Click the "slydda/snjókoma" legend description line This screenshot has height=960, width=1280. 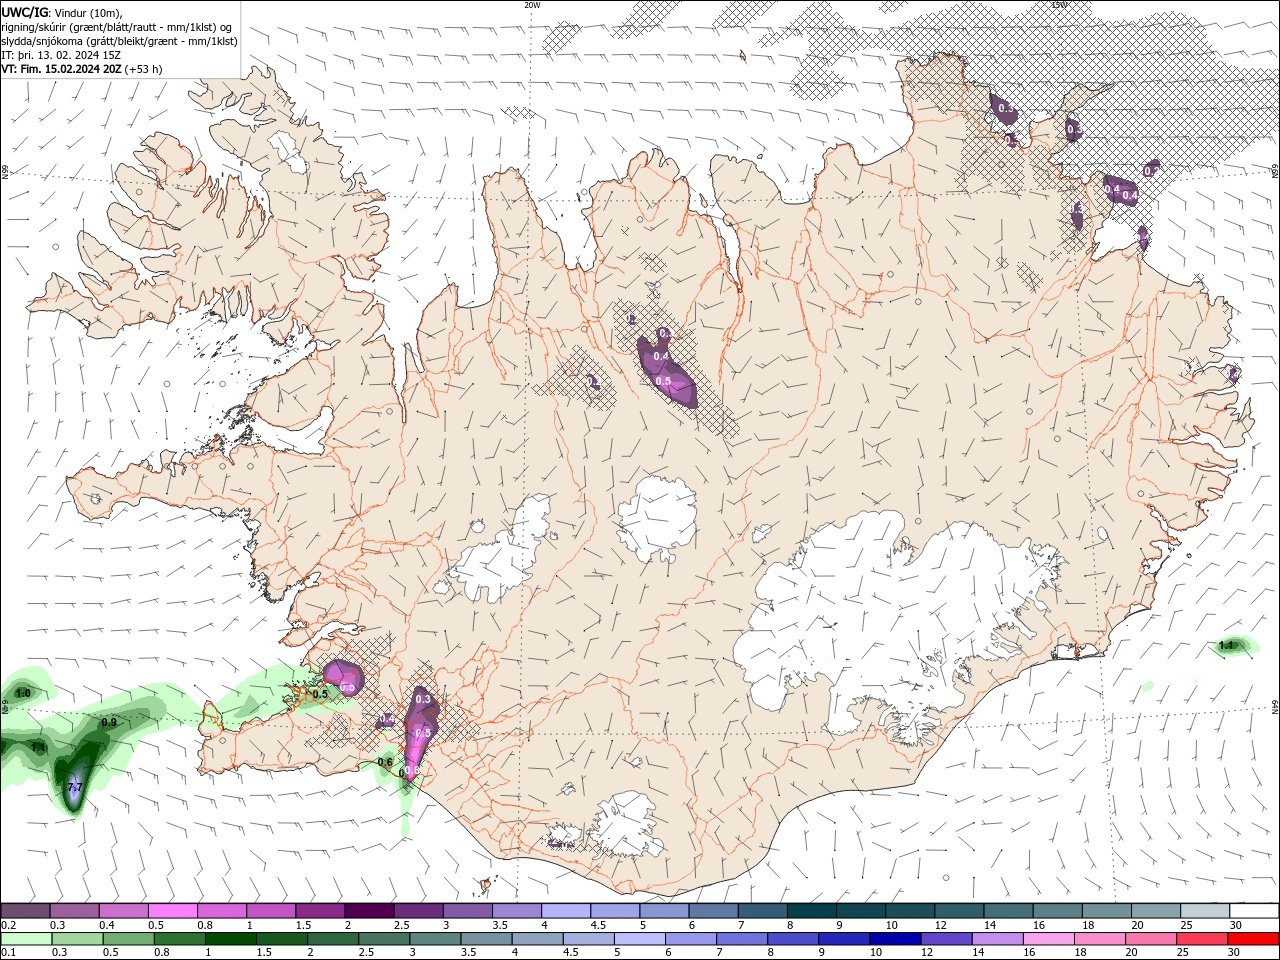(x=119, y=41)
